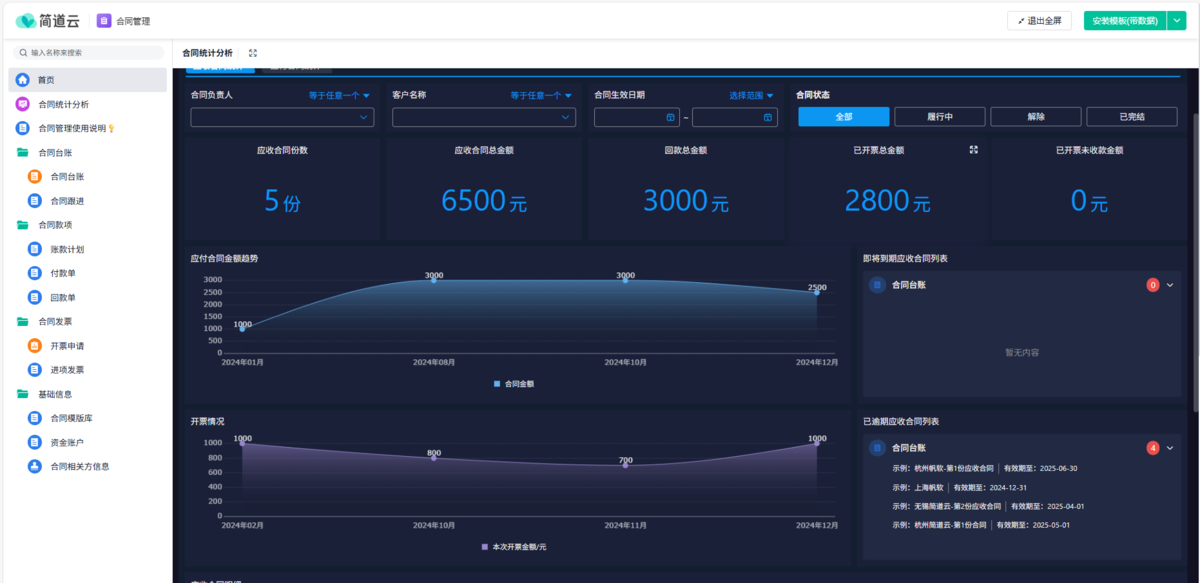Viewport: 1200px width, 583px height.
Task: Toggle the 合同金额 legend color swatch
Action: 497,383
